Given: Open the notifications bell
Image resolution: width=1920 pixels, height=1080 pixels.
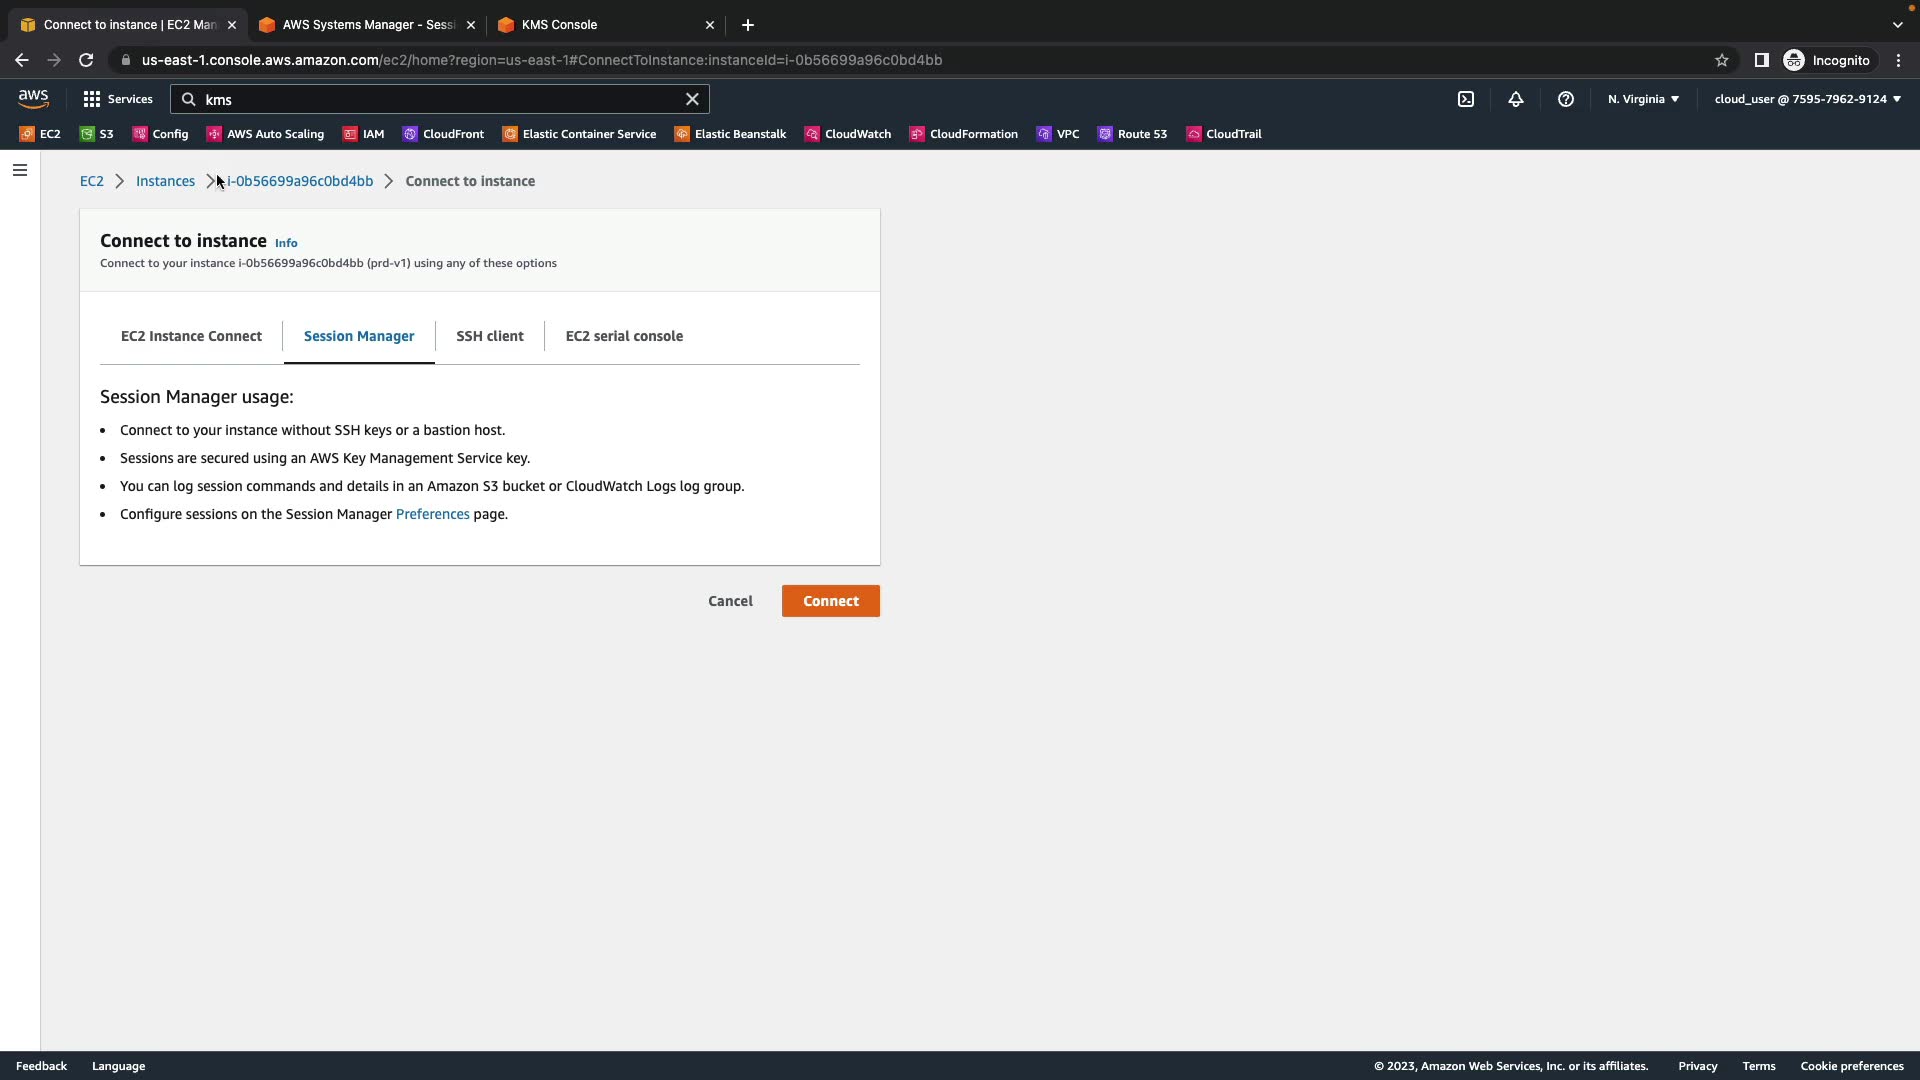Looking at the screenshot, I should click(1515, 99).
